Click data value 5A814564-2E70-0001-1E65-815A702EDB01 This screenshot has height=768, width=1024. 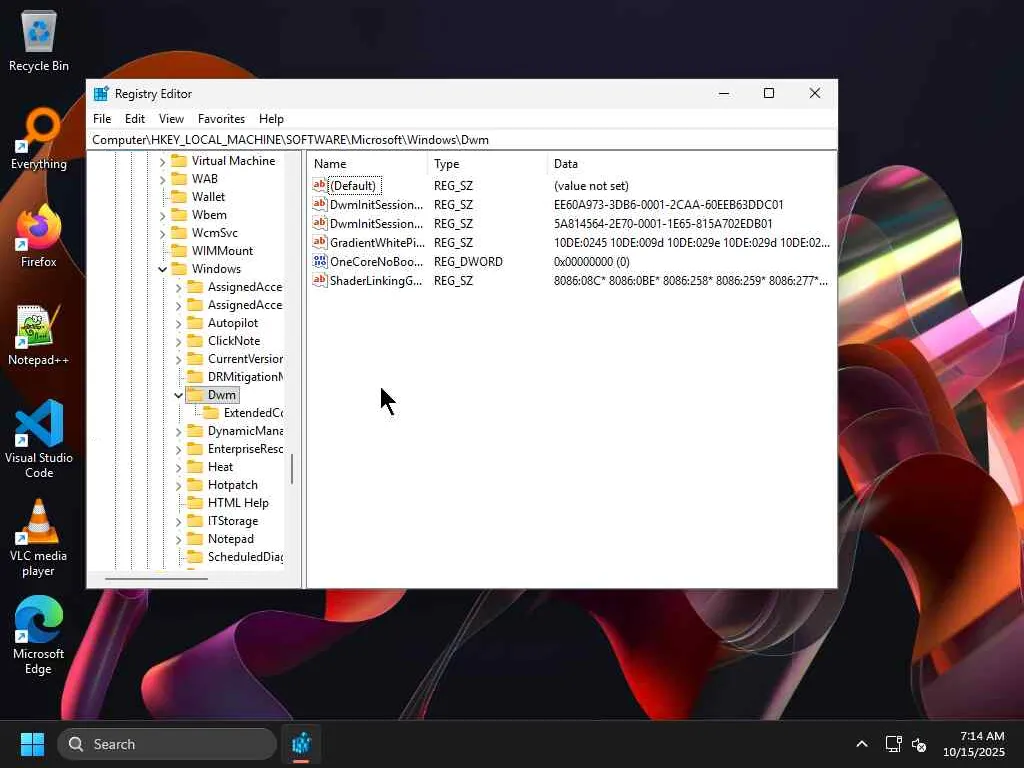pos(663,223)
